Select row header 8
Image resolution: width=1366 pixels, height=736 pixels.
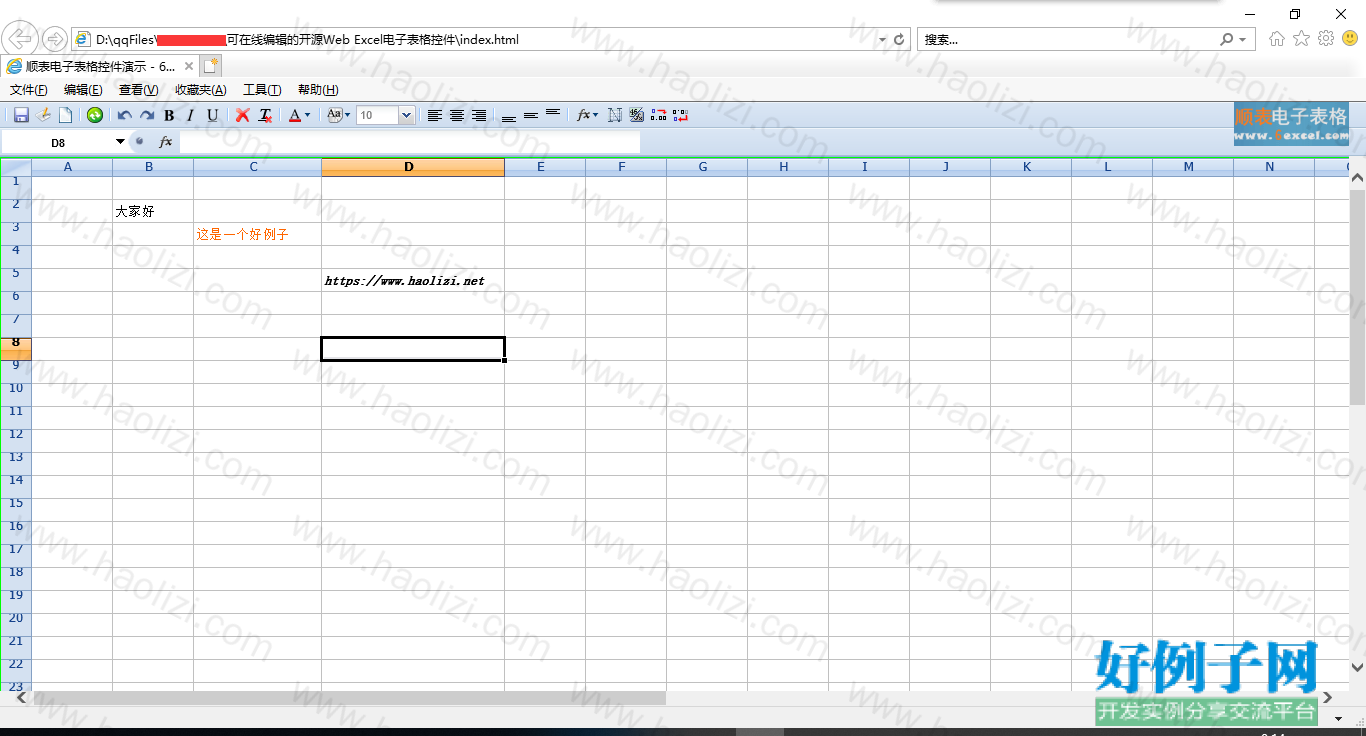(16, 349)
